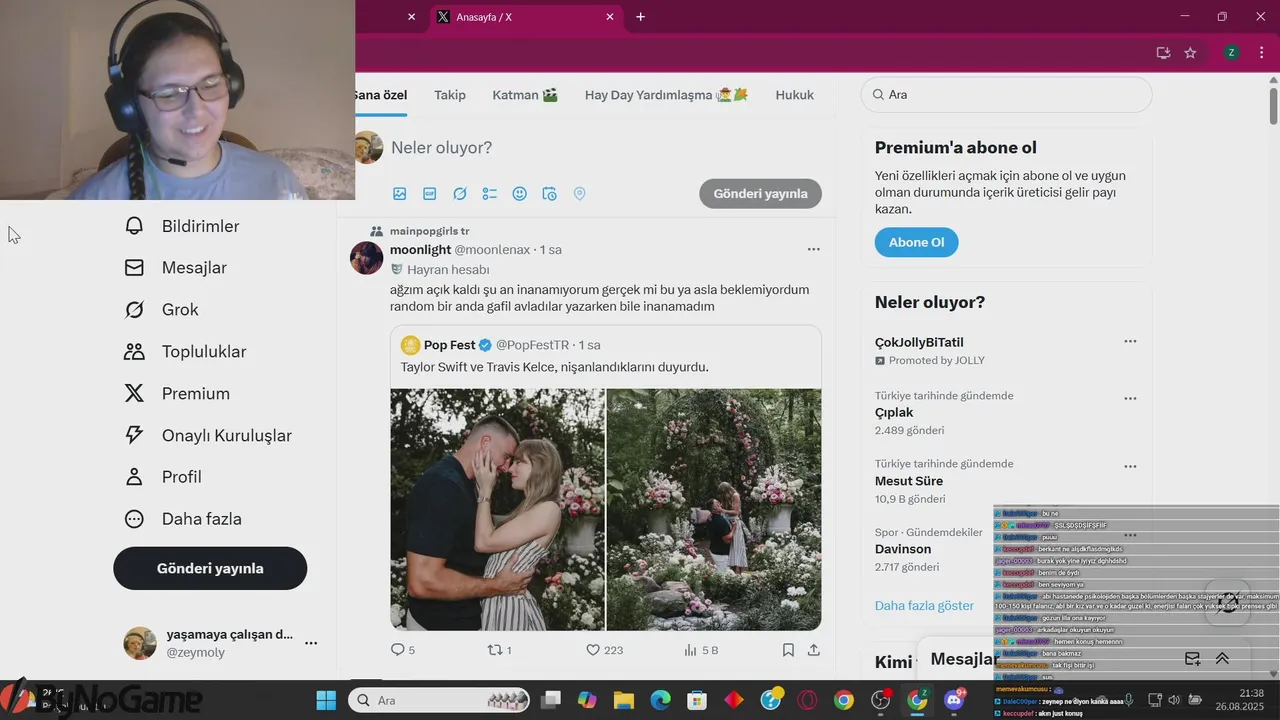Share the moonlight tweet
The image size is (1280, 720).
pos(814,650)
